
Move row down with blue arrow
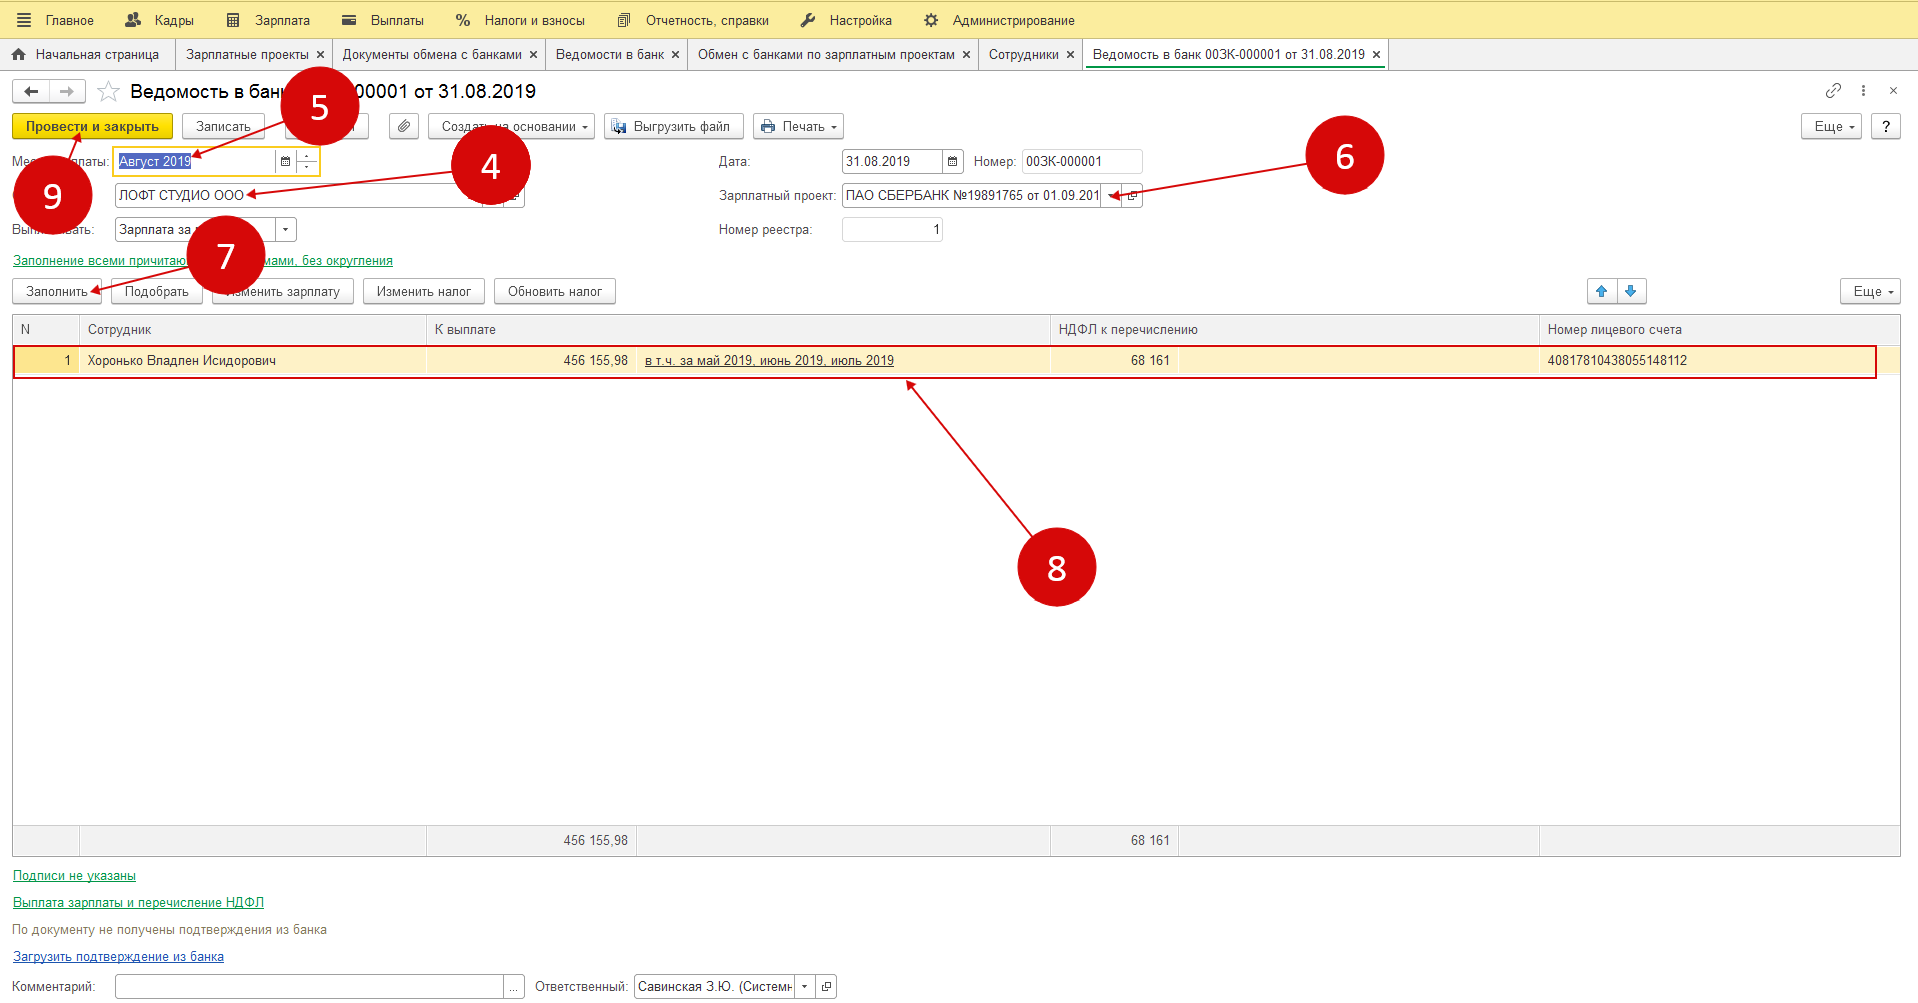click(1631, 291)
